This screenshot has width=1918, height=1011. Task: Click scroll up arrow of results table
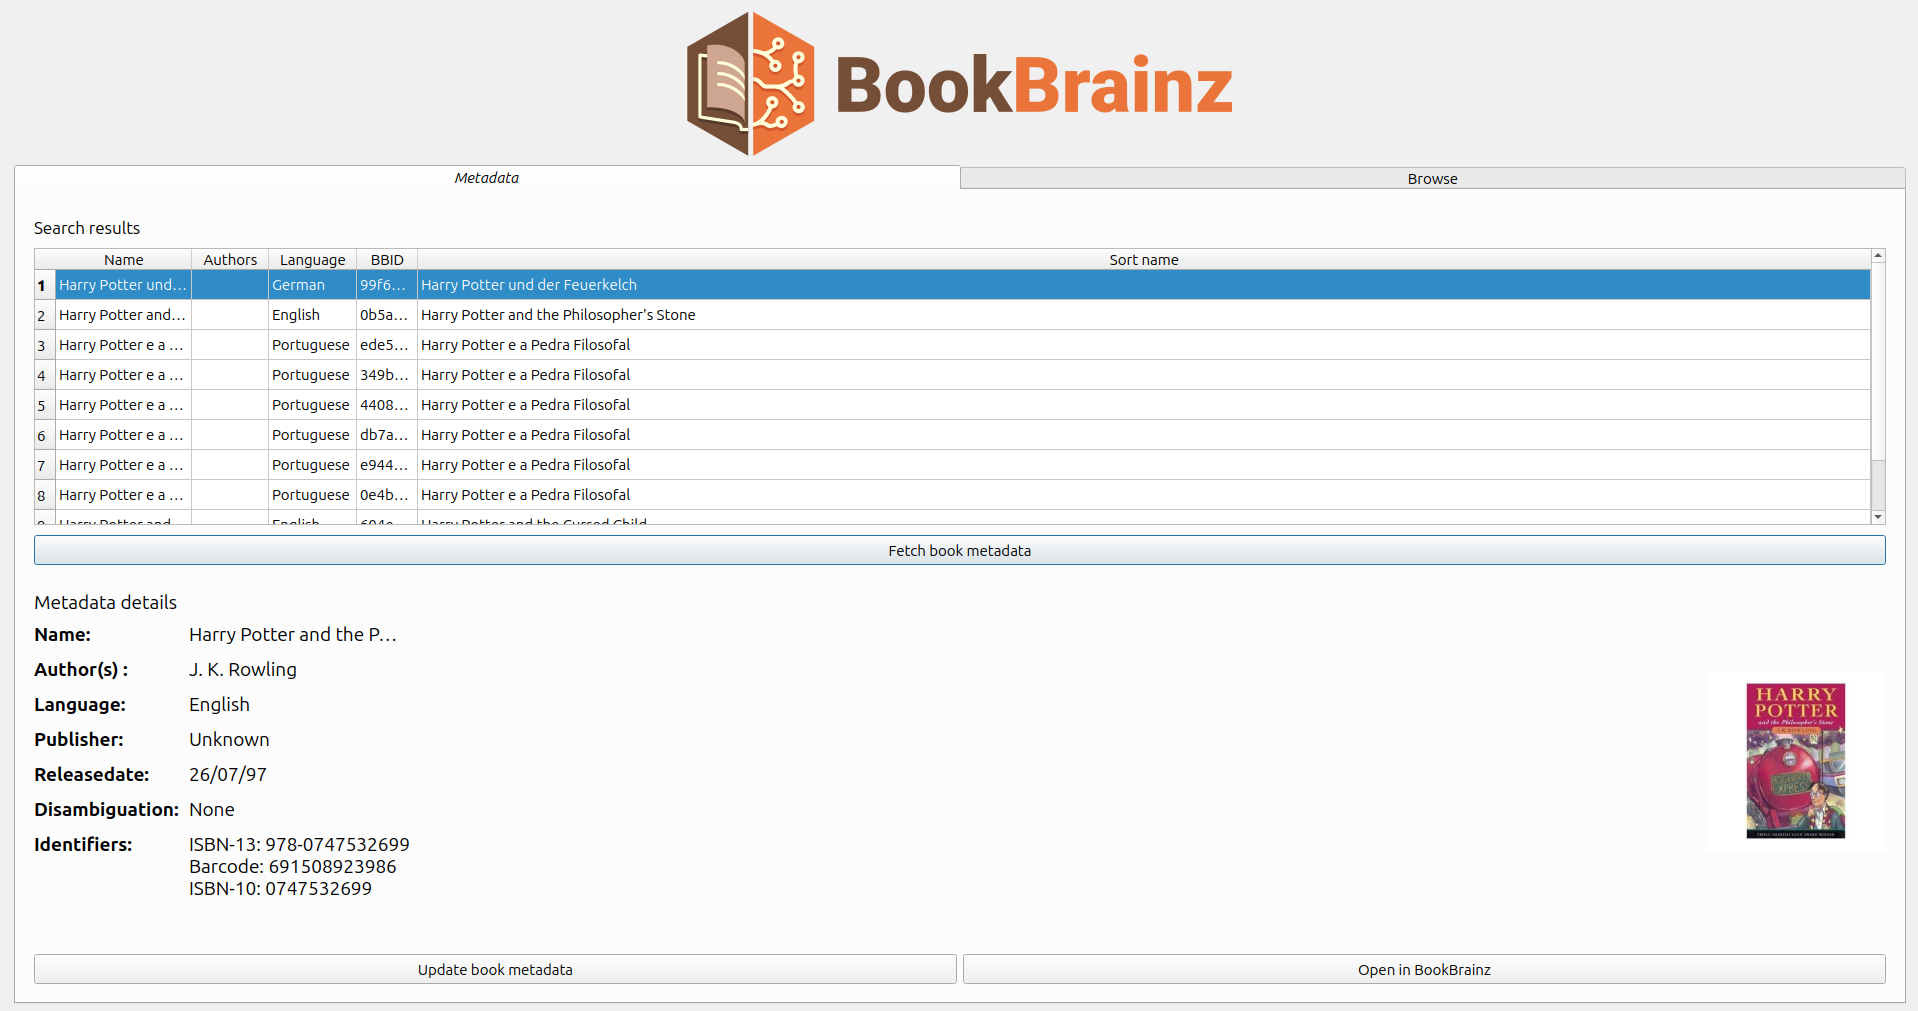click(x=1878, y=256)
